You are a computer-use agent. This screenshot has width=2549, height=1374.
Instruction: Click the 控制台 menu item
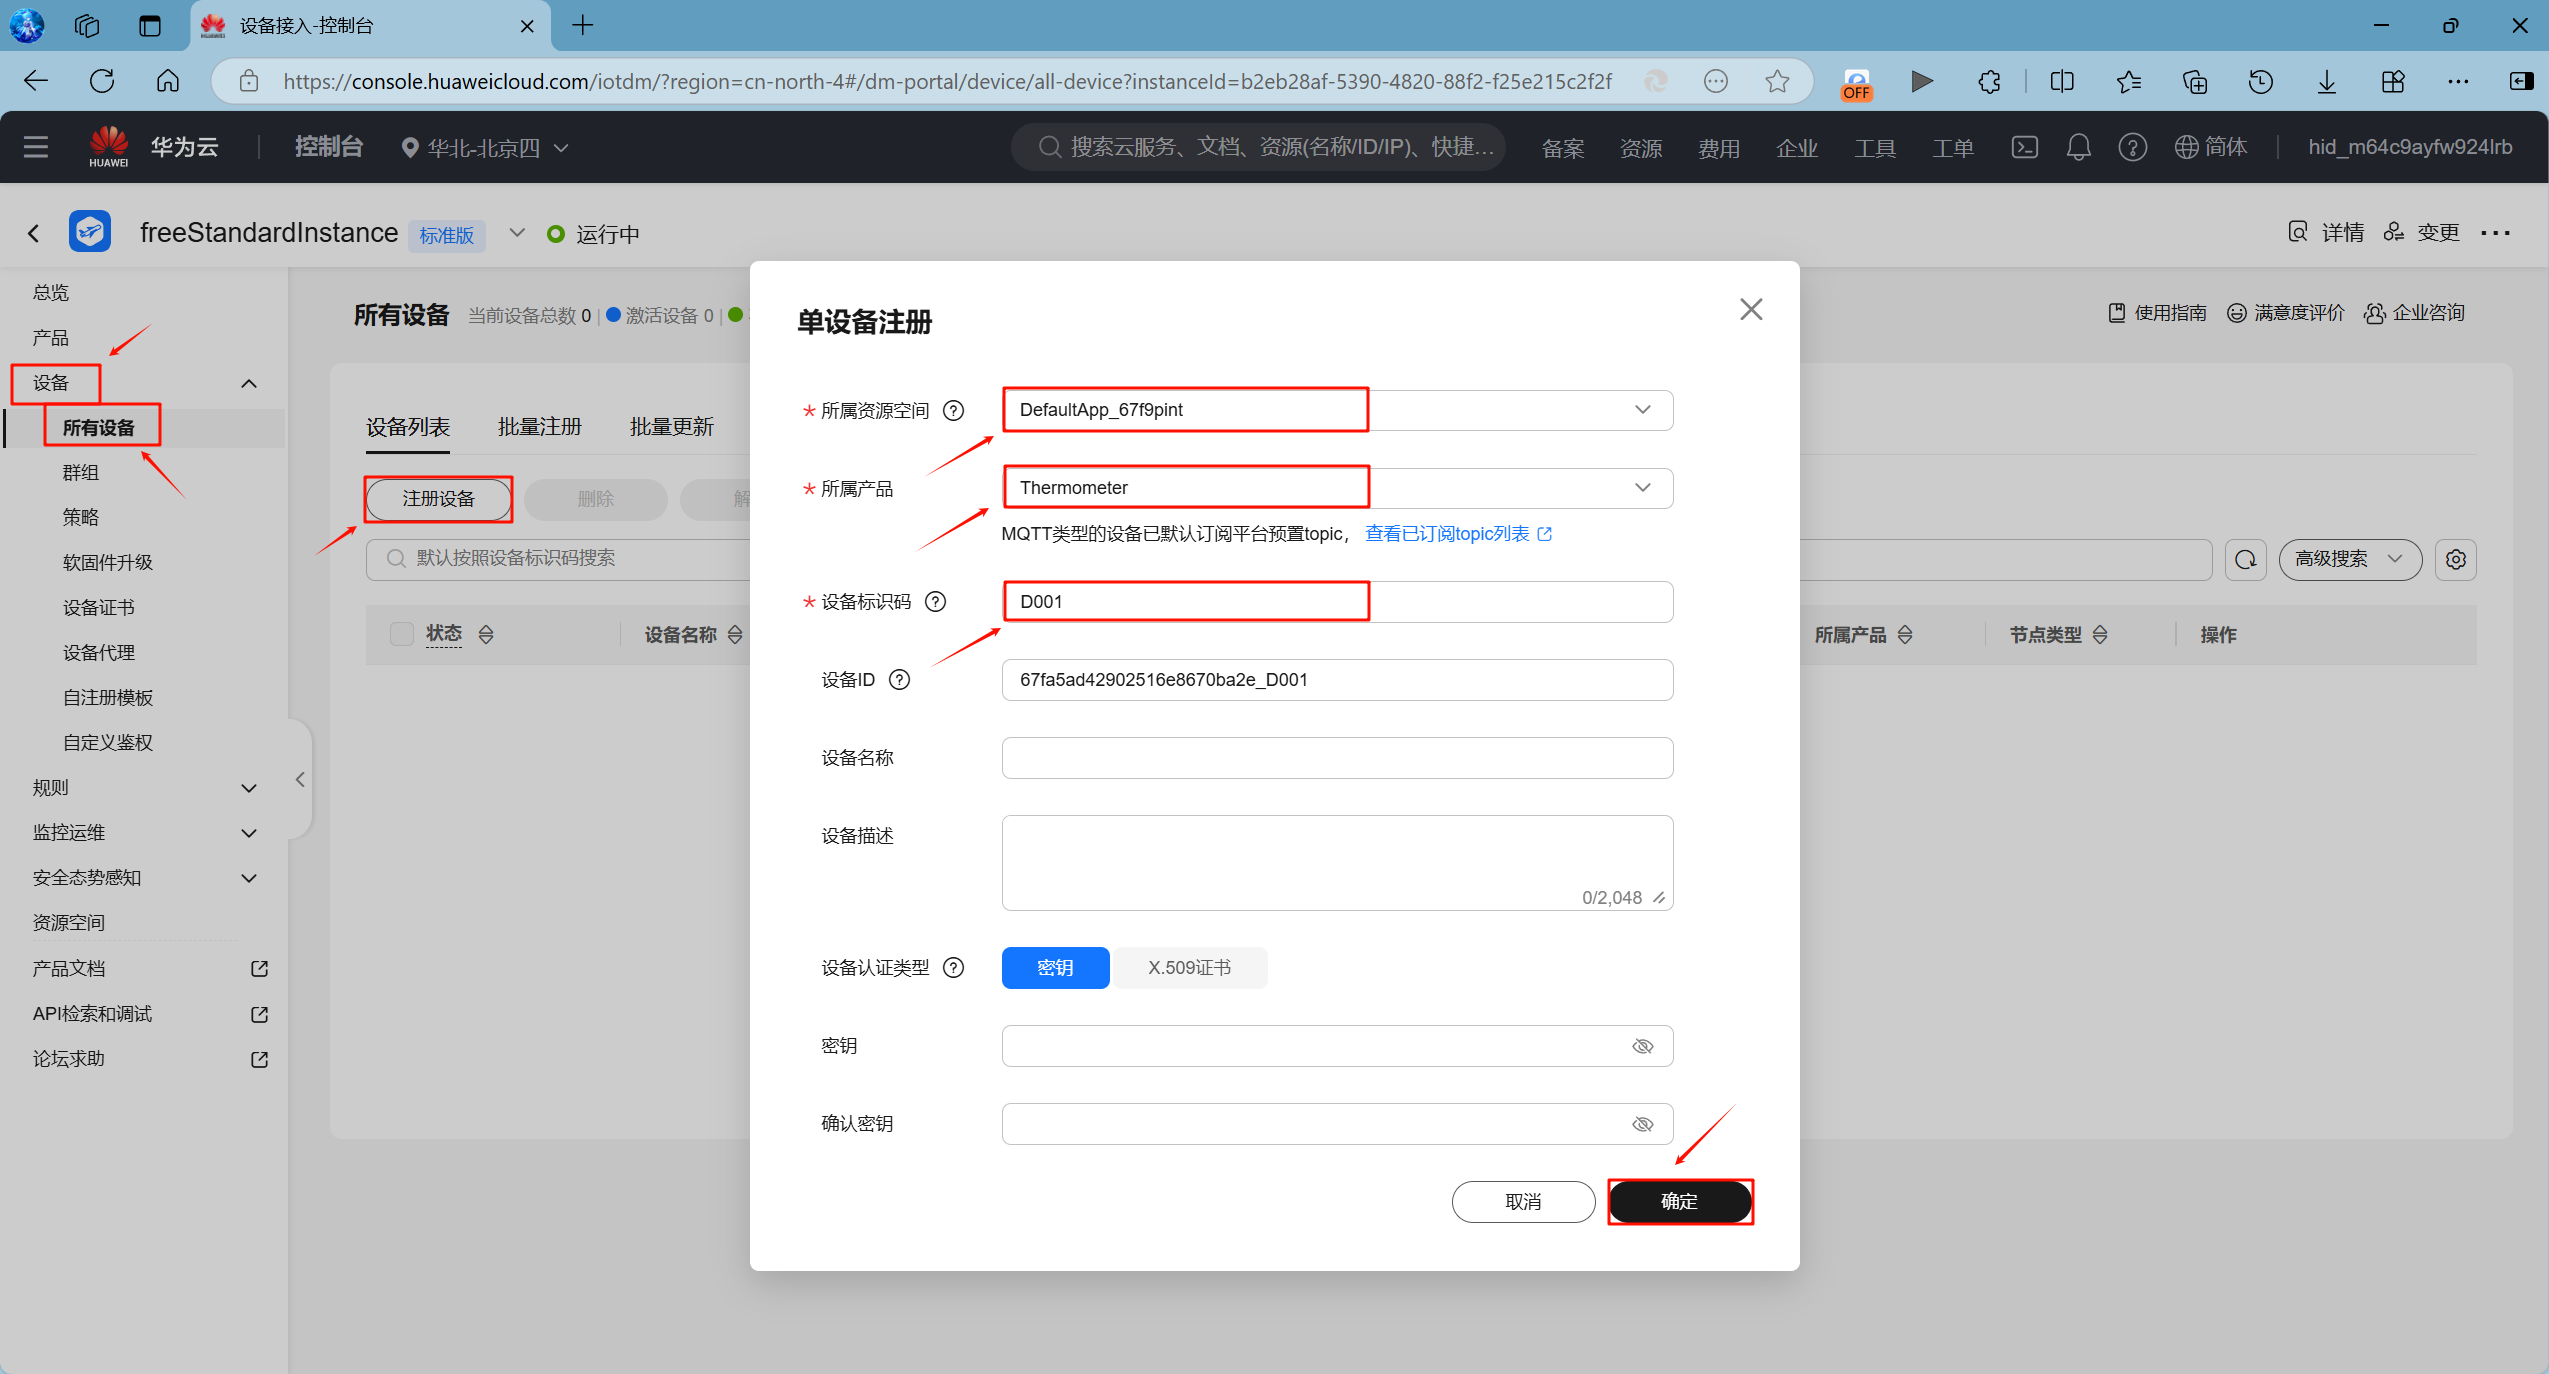(x=328, y=146)
